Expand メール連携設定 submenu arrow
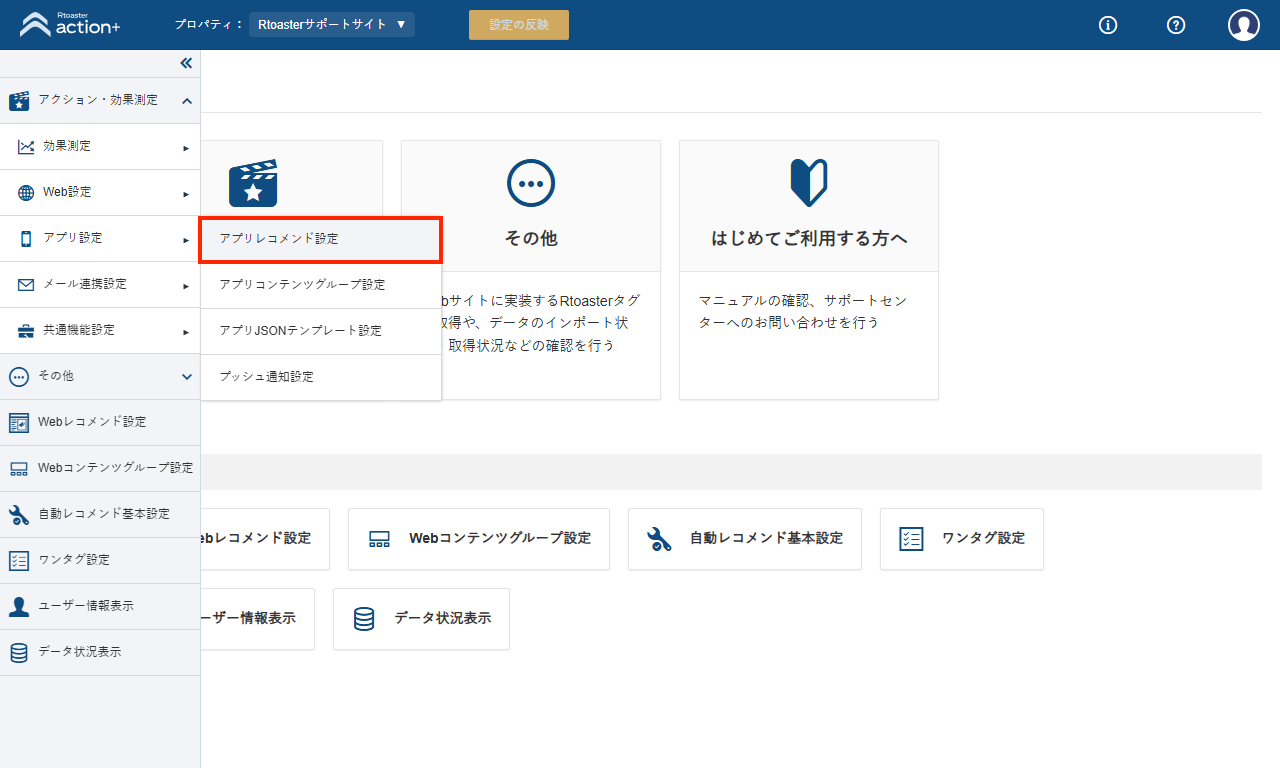 tap(186, 286)
